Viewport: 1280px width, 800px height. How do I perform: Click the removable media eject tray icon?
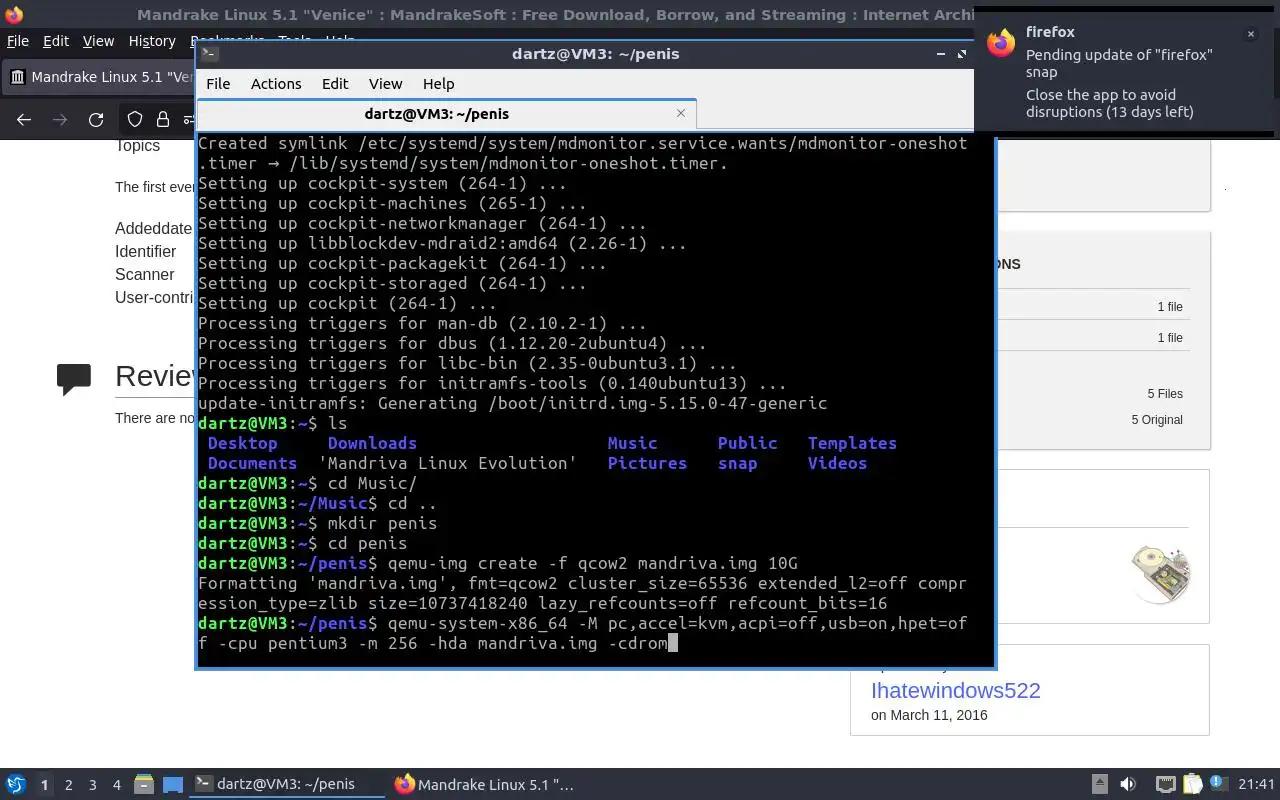(1099, 784)
